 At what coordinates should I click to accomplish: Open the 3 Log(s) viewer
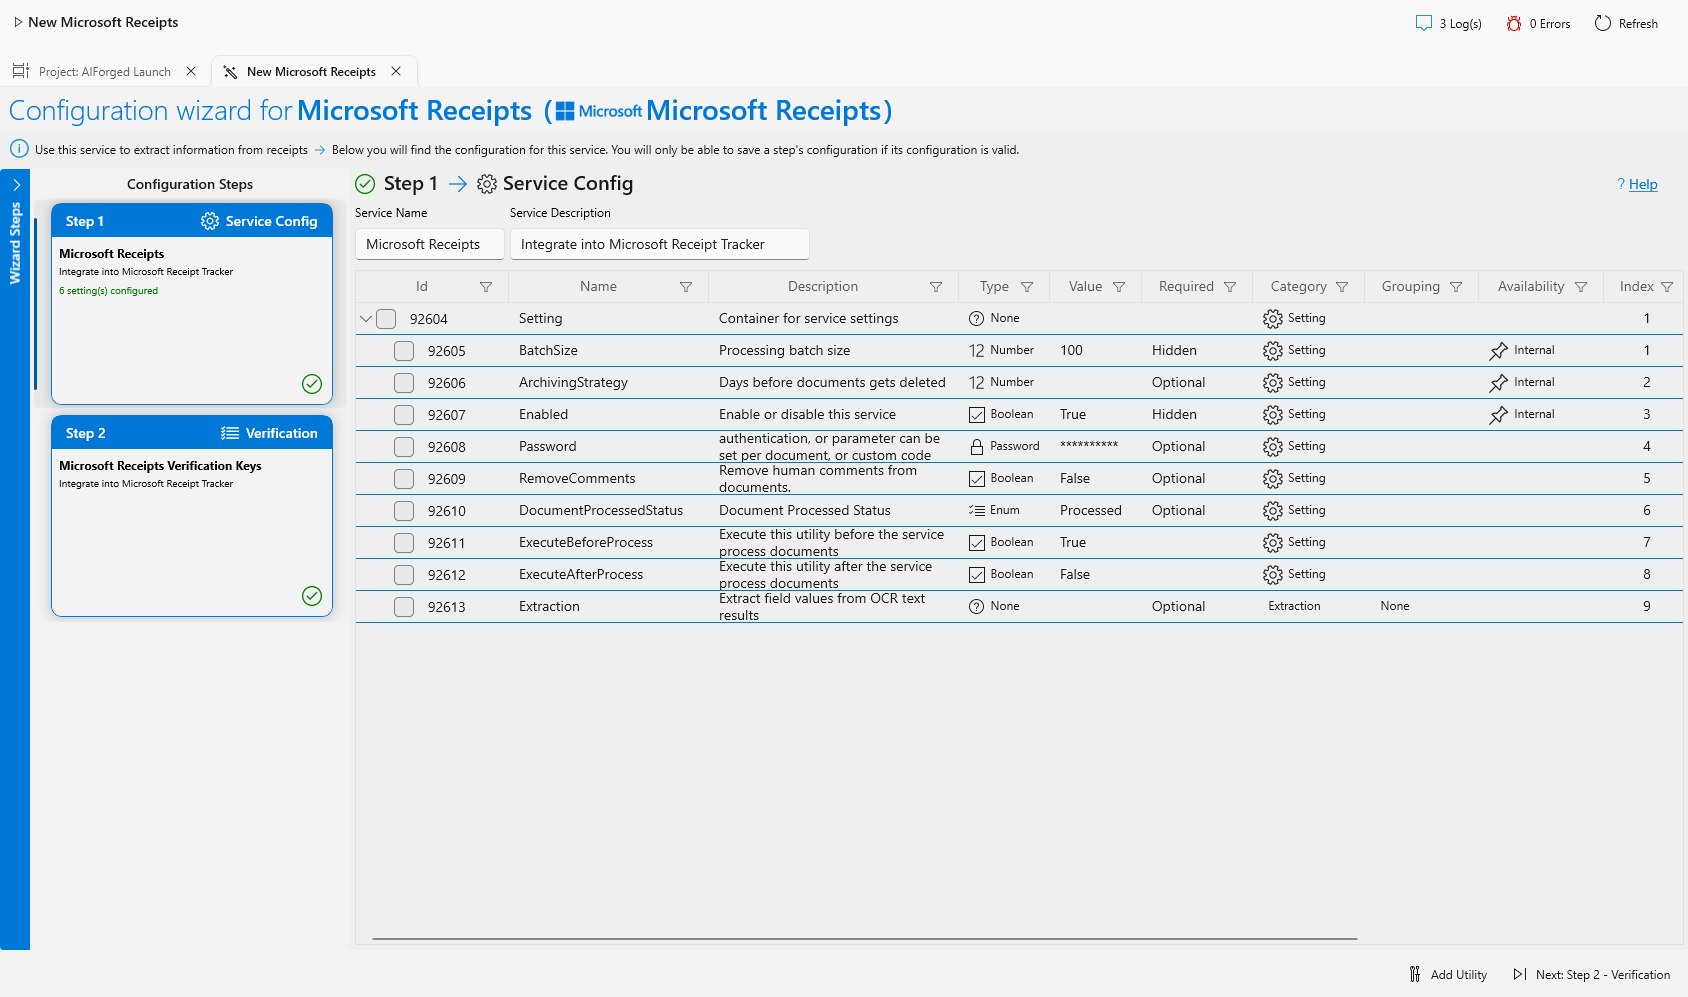click(x=1448, y=23)
